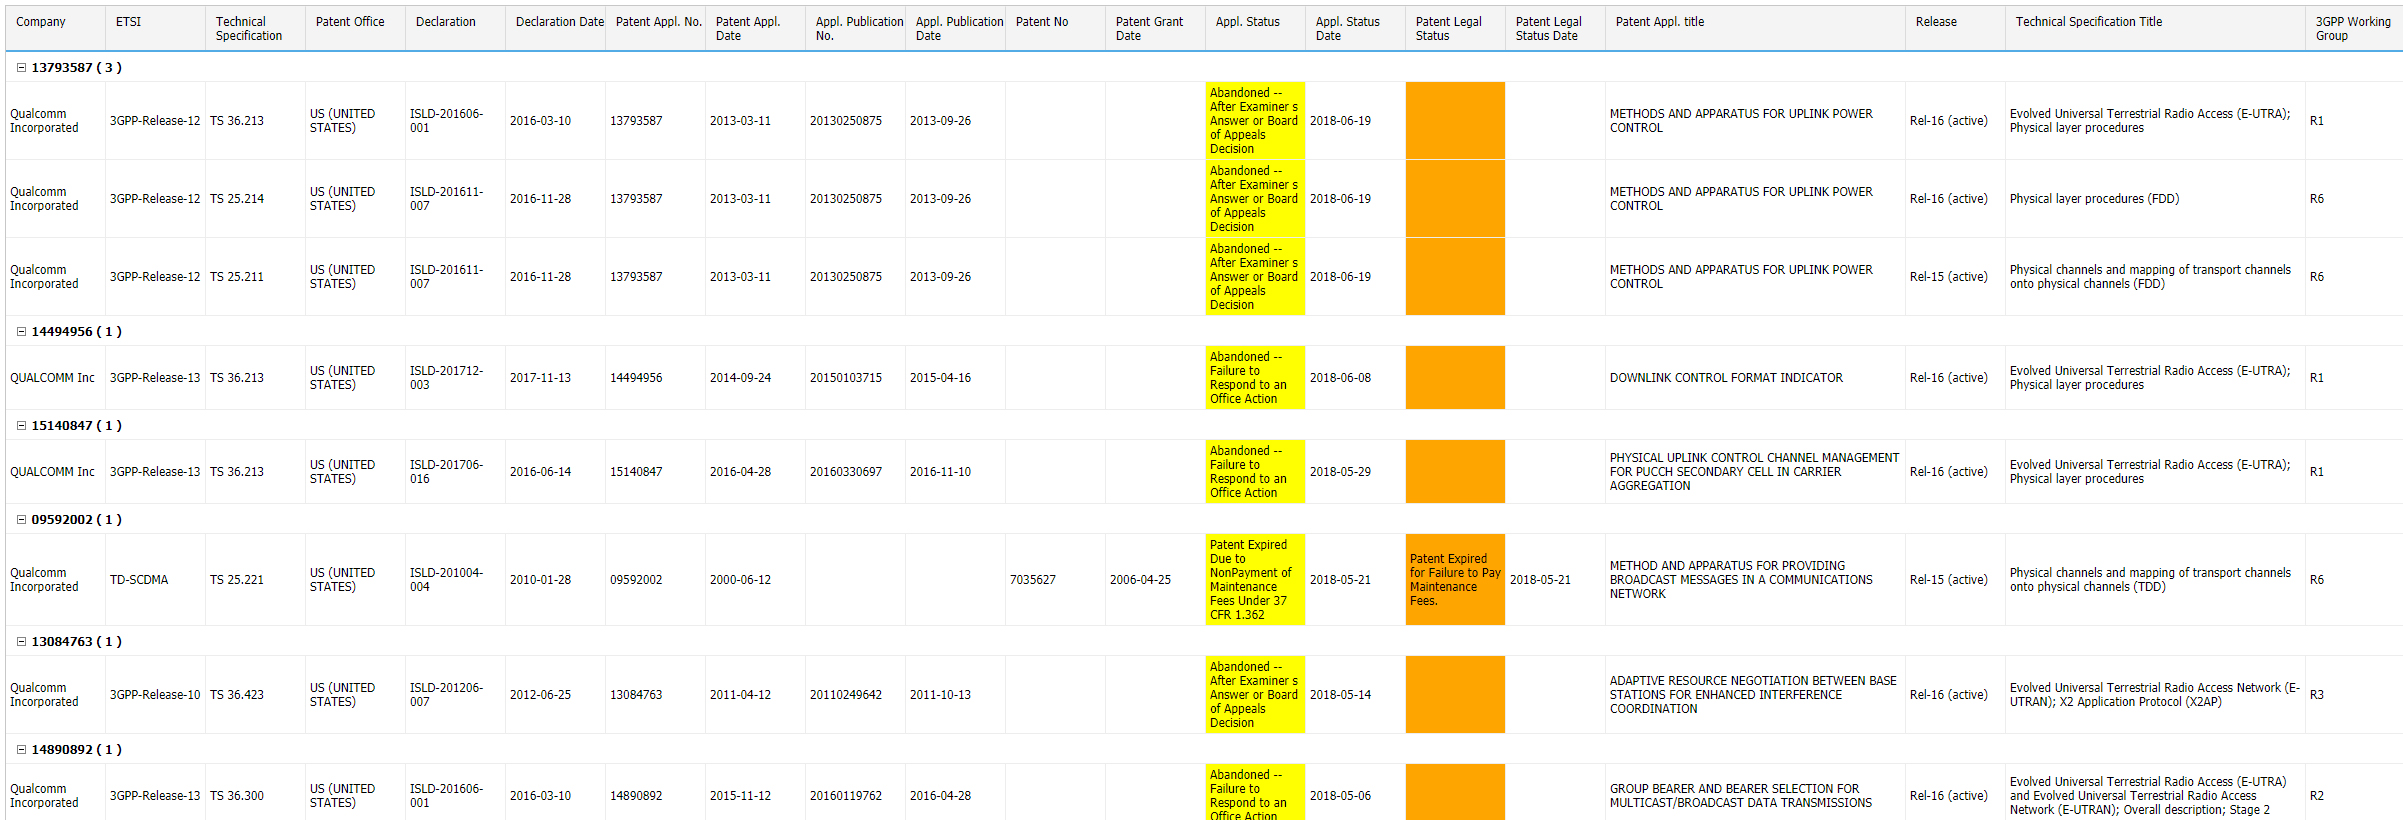The height and width of the screenshot is (820, 2403).
Task: Click Patent Appl. title column header
Action: click(1755, 28)
